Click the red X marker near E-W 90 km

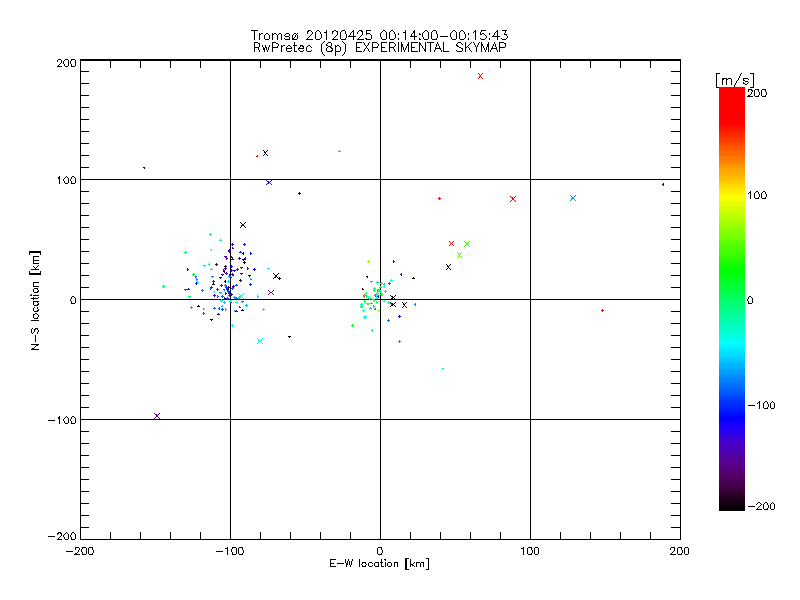[513, 199]
